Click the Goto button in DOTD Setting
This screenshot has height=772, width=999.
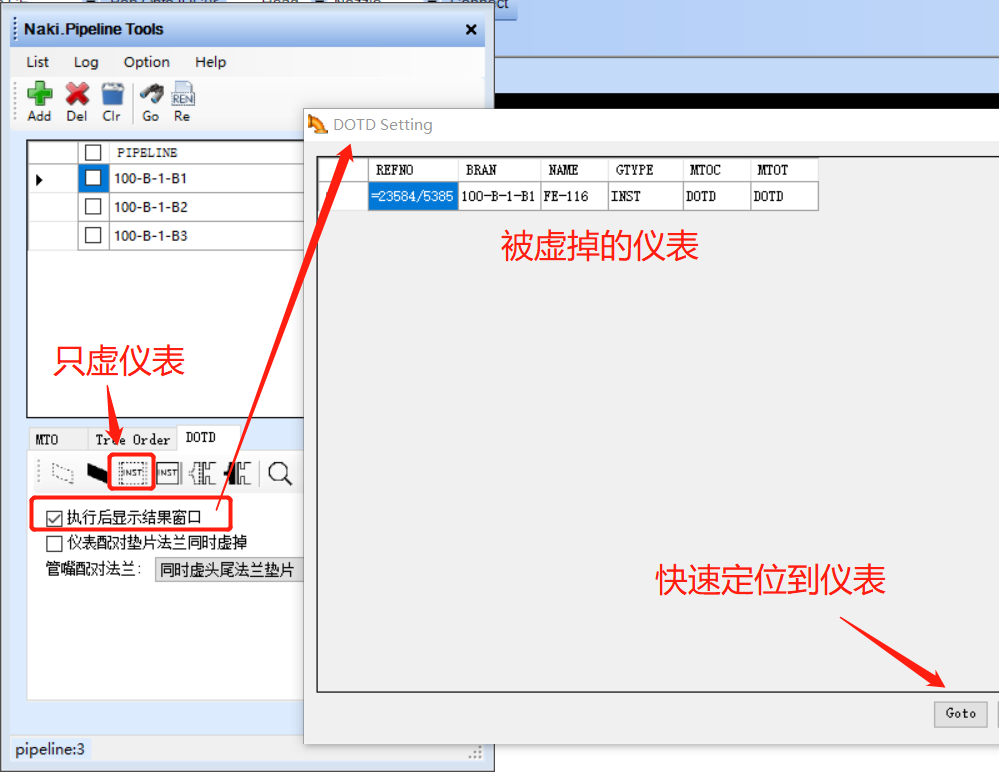[x=959, y=714]
